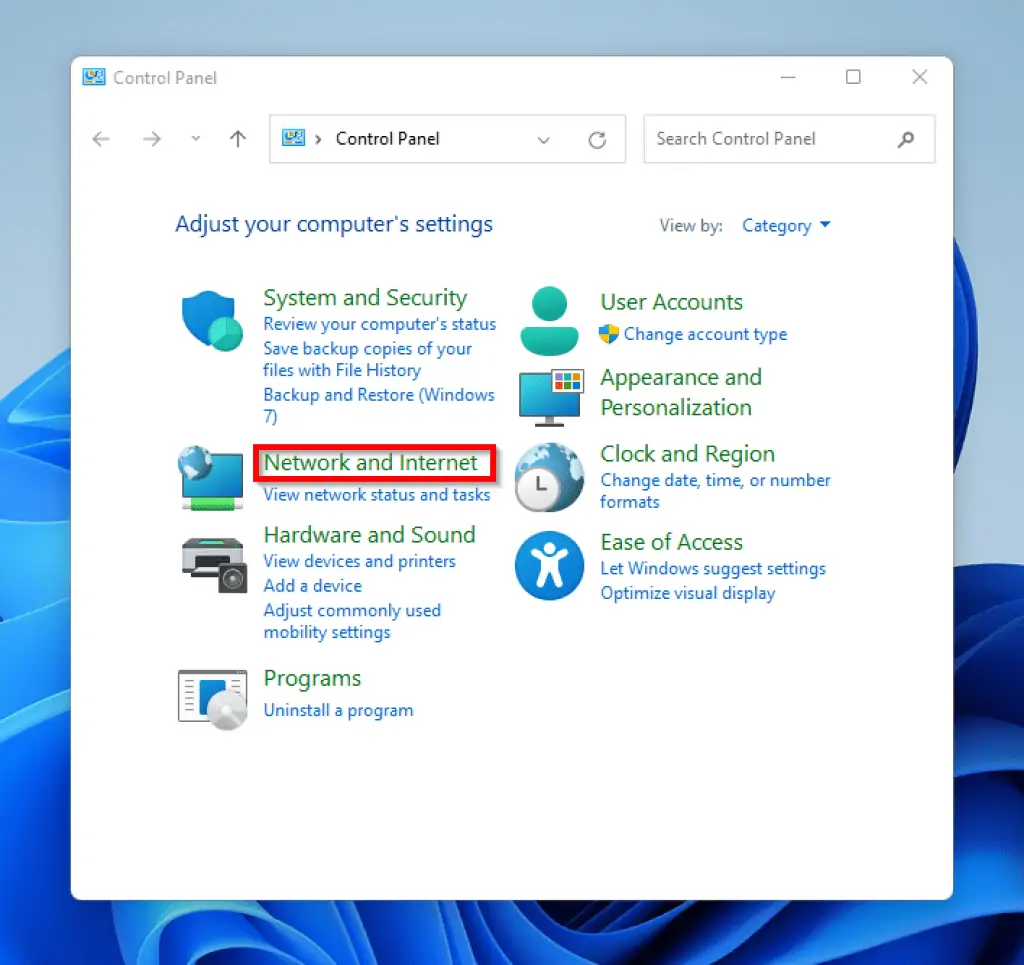1024x965 pixels.
Task: Open recent locations with the navigation chevron
Action: [195, 139]
